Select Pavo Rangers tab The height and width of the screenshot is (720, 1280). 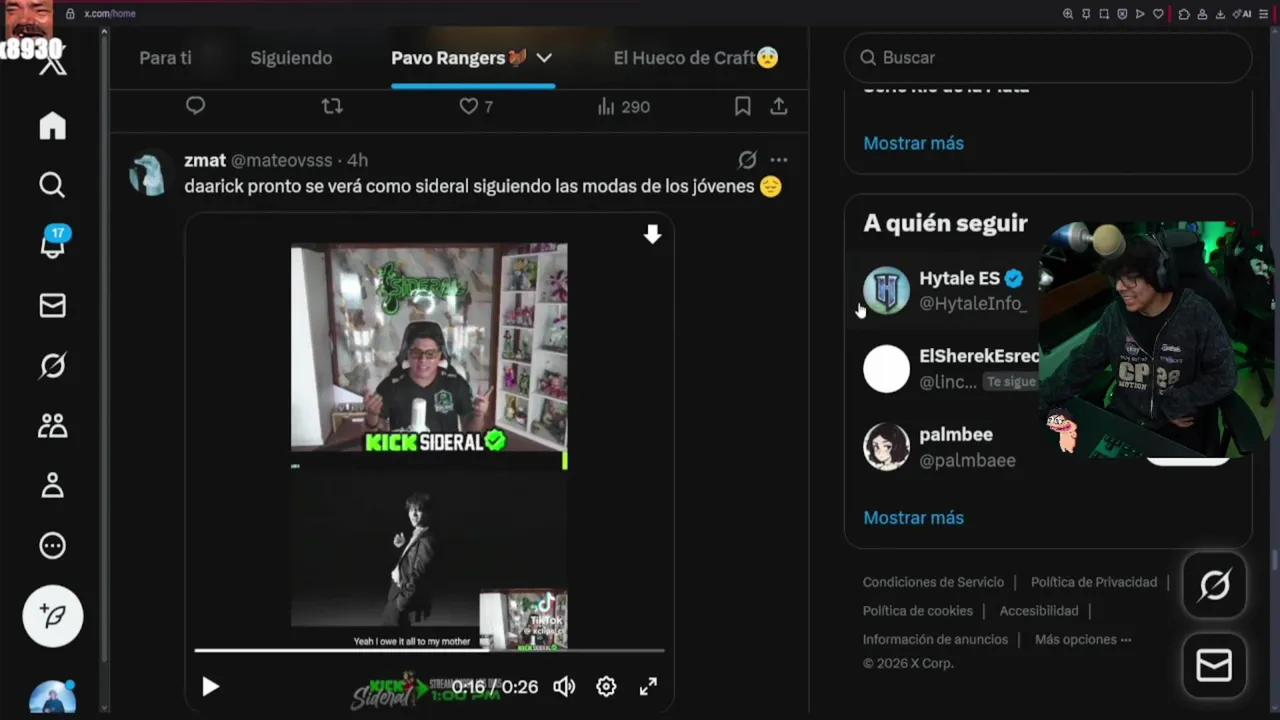click(458, 58)
